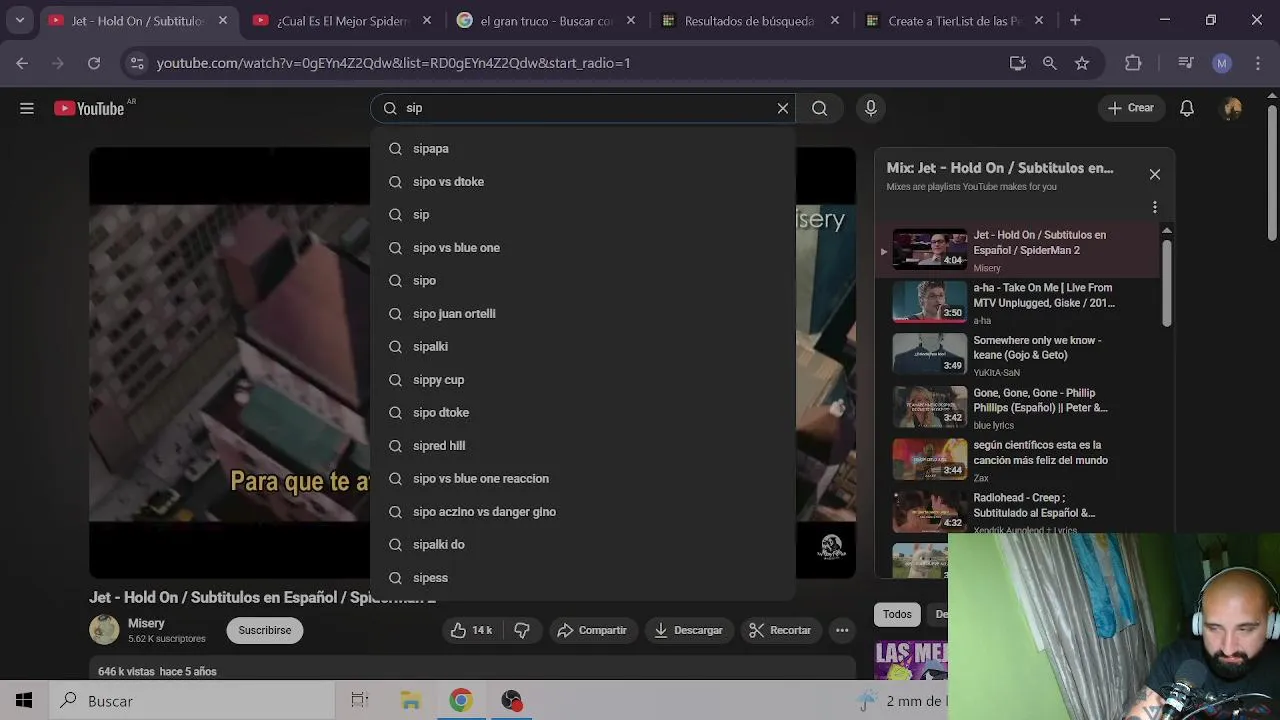Open the account avatar menu
The image size is (1280, 720).
[x=1232, y=108]
